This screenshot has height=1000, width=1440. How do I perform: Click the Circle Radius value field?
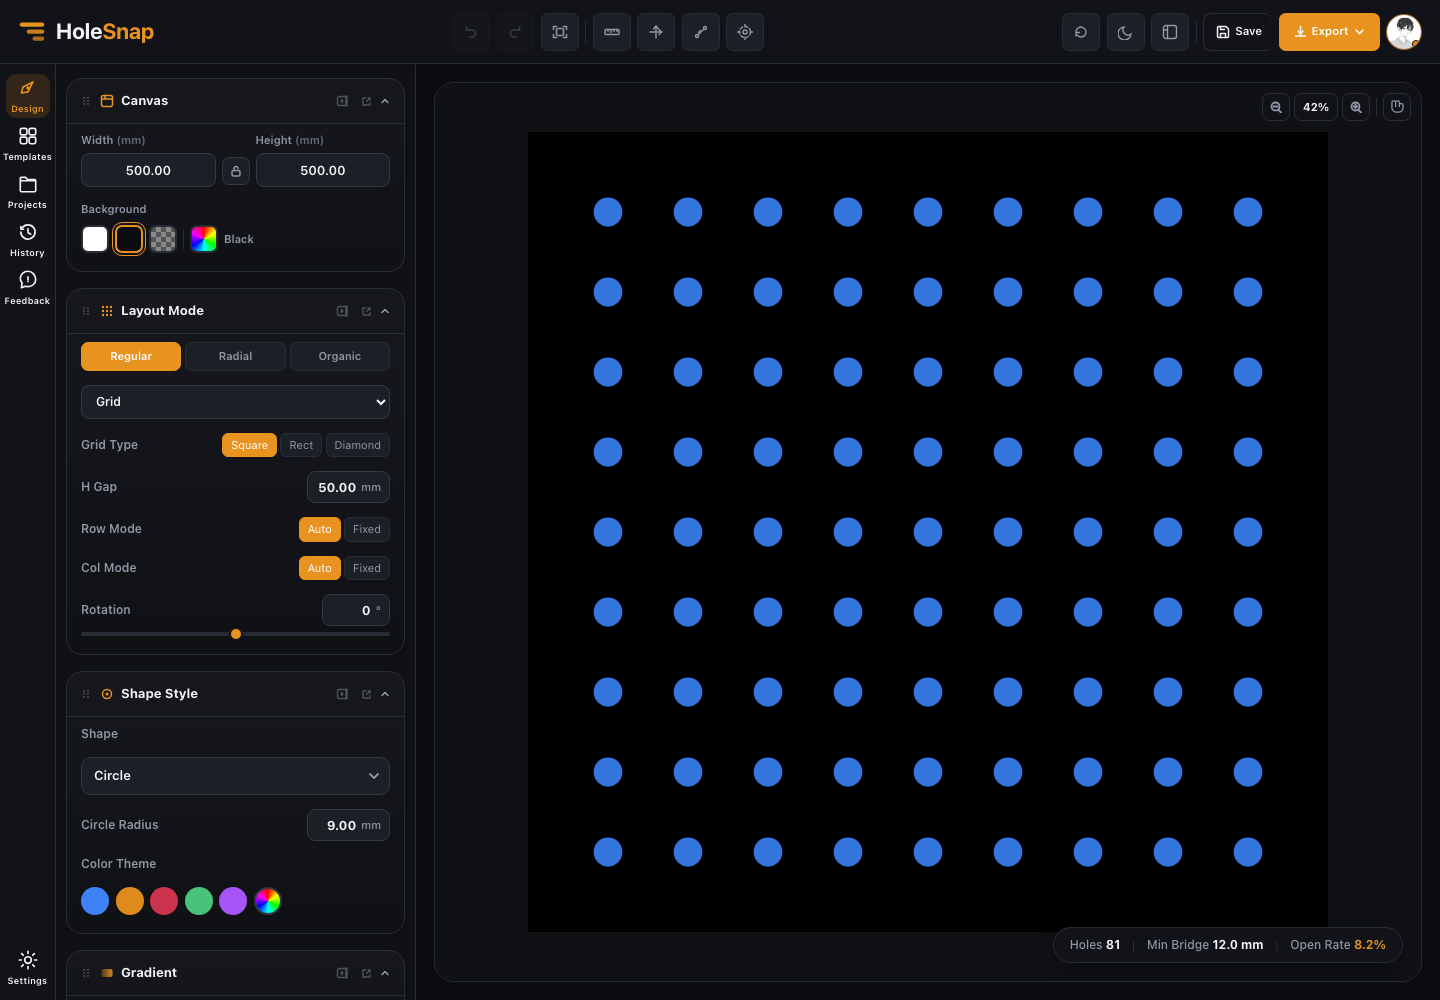click(x=348, y=825)
